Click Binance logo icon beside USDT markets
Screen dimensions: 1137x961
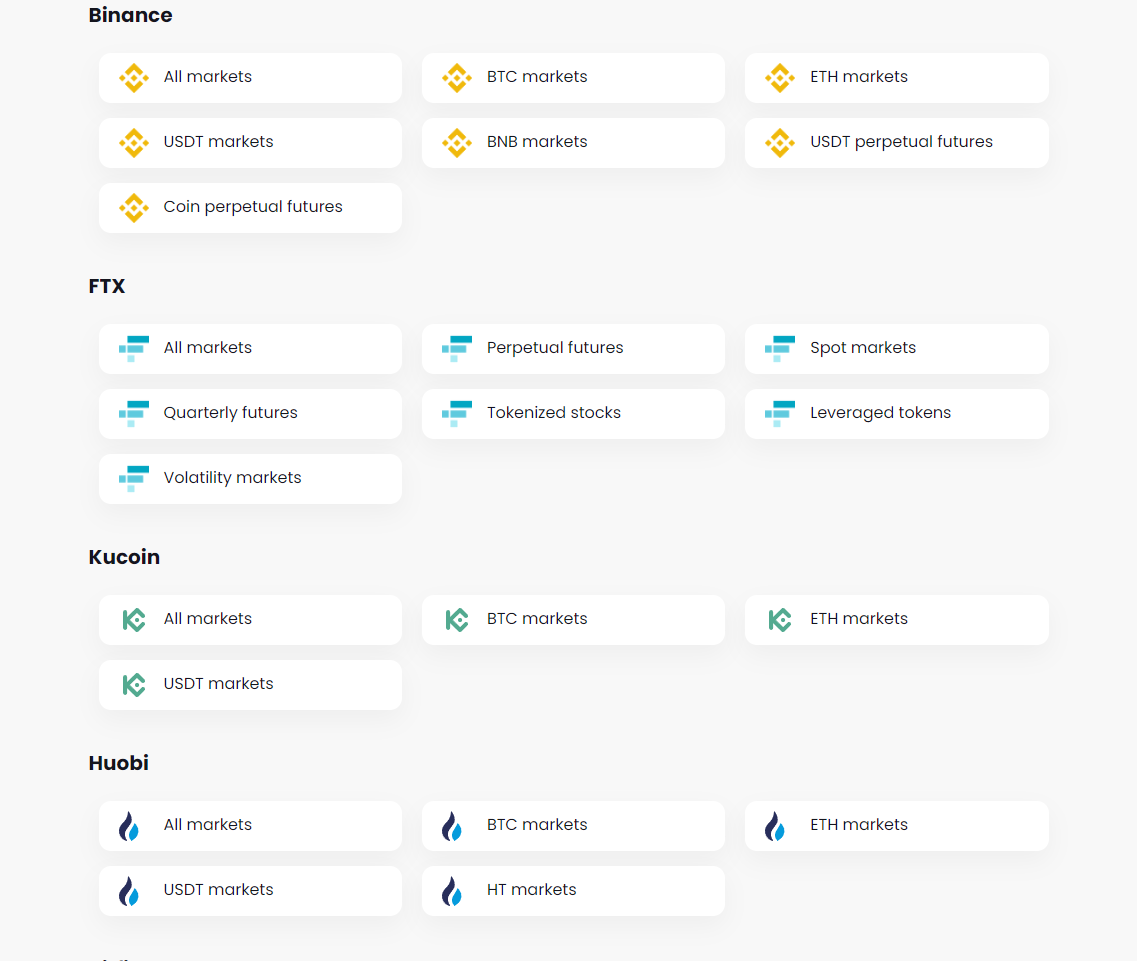(134, 143)
